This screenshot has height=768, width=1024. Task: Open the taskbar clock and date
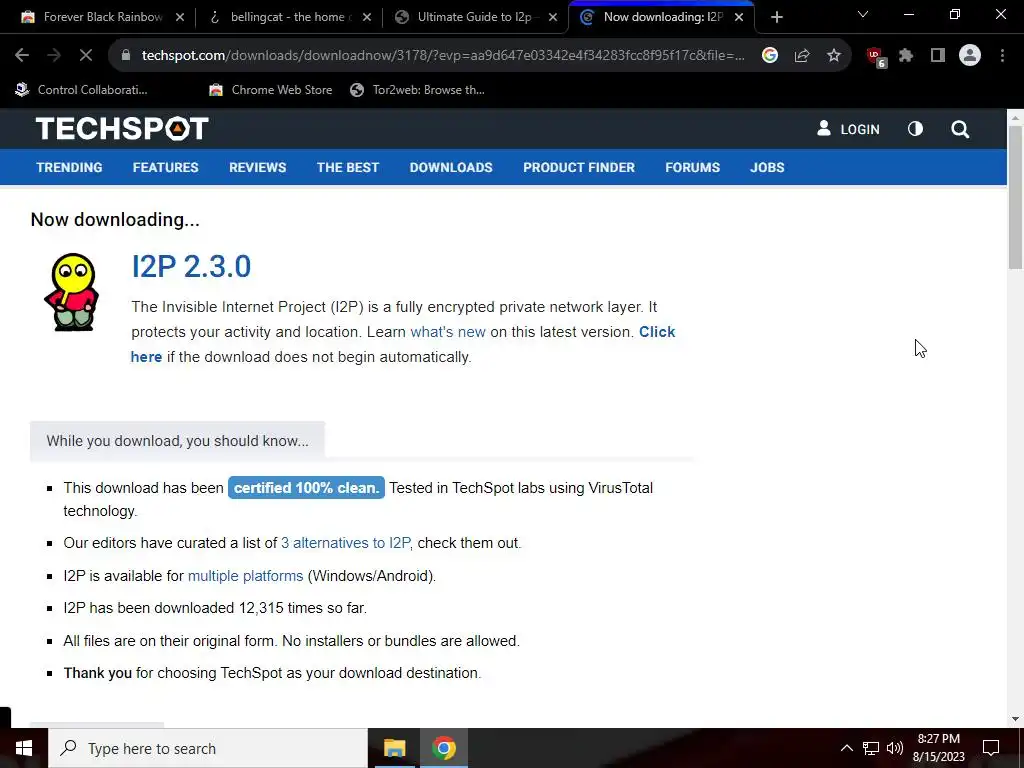click(938, 748)
